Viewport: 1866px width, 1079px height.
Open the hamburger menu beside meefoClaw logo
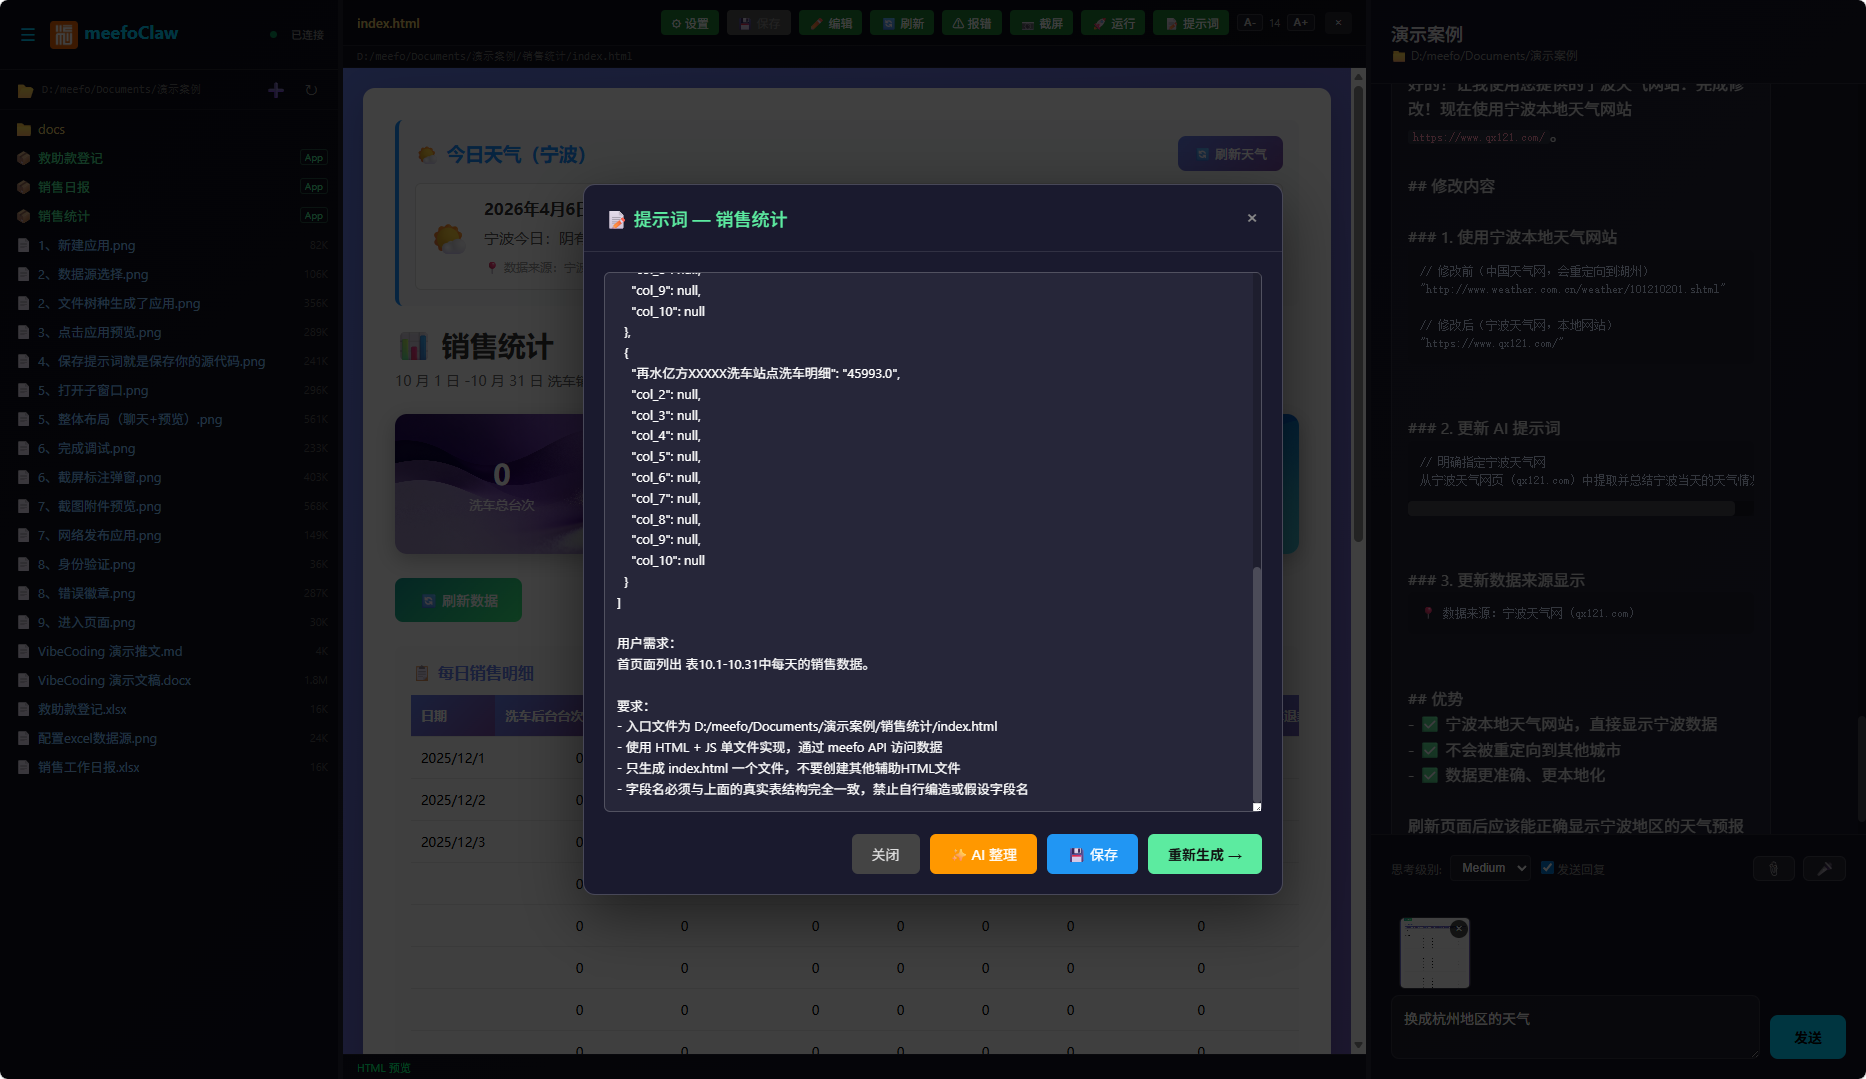coord(28,34)
